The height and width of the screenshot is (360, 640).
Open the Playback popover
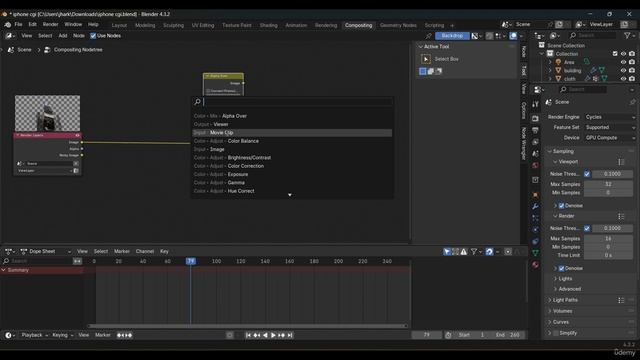point(34,335)
